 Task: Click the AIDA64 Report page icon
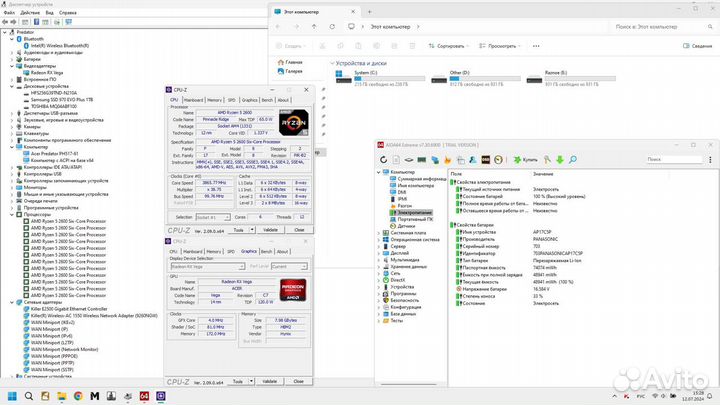396,160
